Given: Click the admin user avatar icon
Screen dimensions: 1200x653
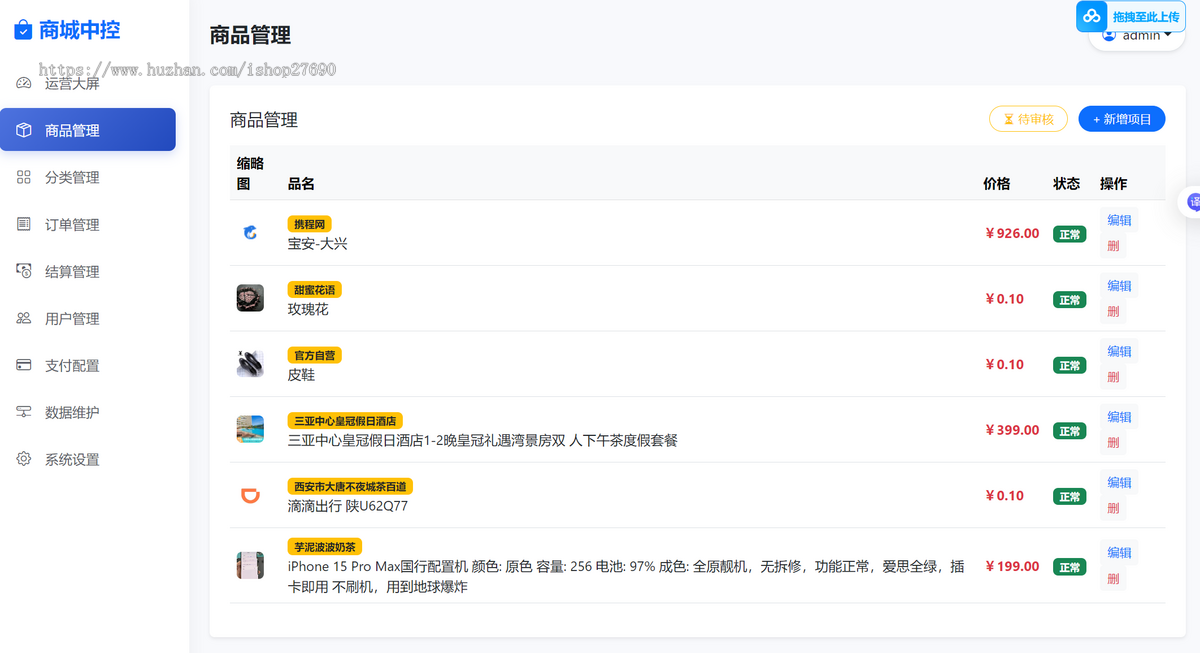Looking at the screenshot, I should [1109, 36].
